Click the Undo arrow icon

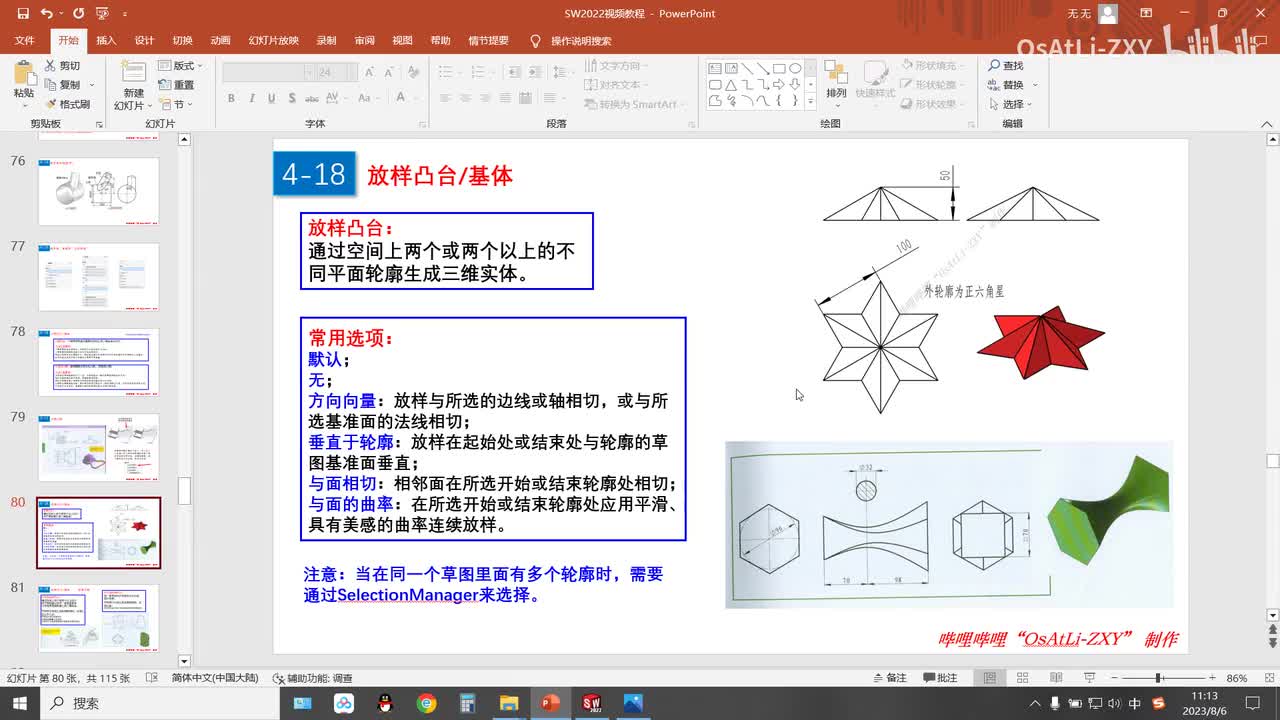tap(47, 14)
